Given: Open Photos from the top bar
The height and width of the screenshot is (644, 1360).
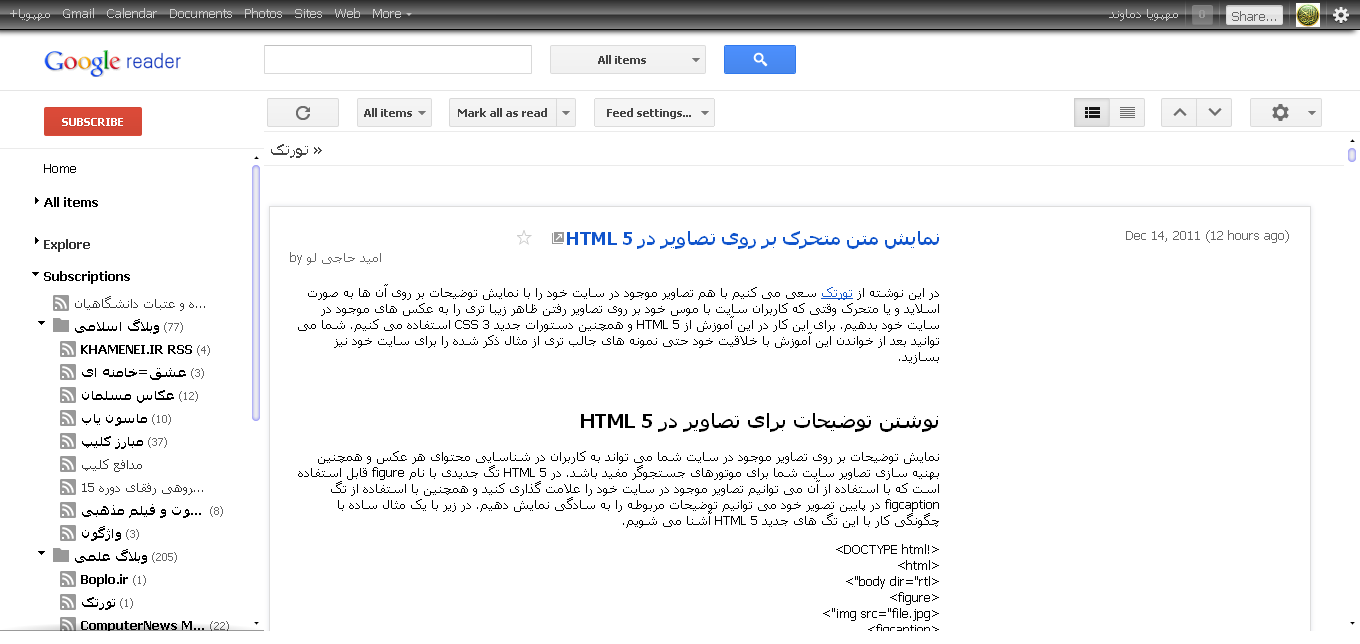Looking at the screenshot, I should tap(263, 14).
